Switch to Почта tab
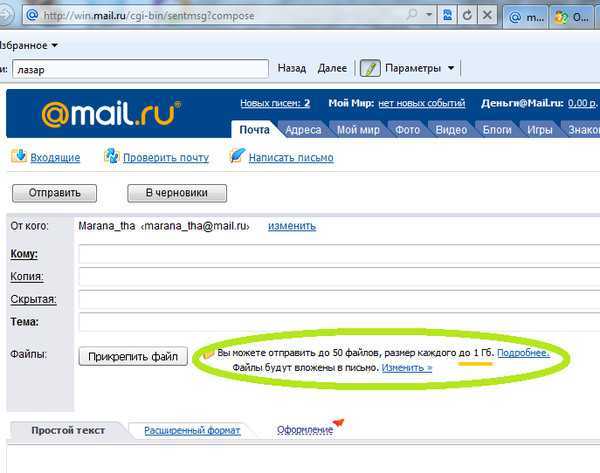The width and height of the screenshot is (600, 473). pos(254,130)
